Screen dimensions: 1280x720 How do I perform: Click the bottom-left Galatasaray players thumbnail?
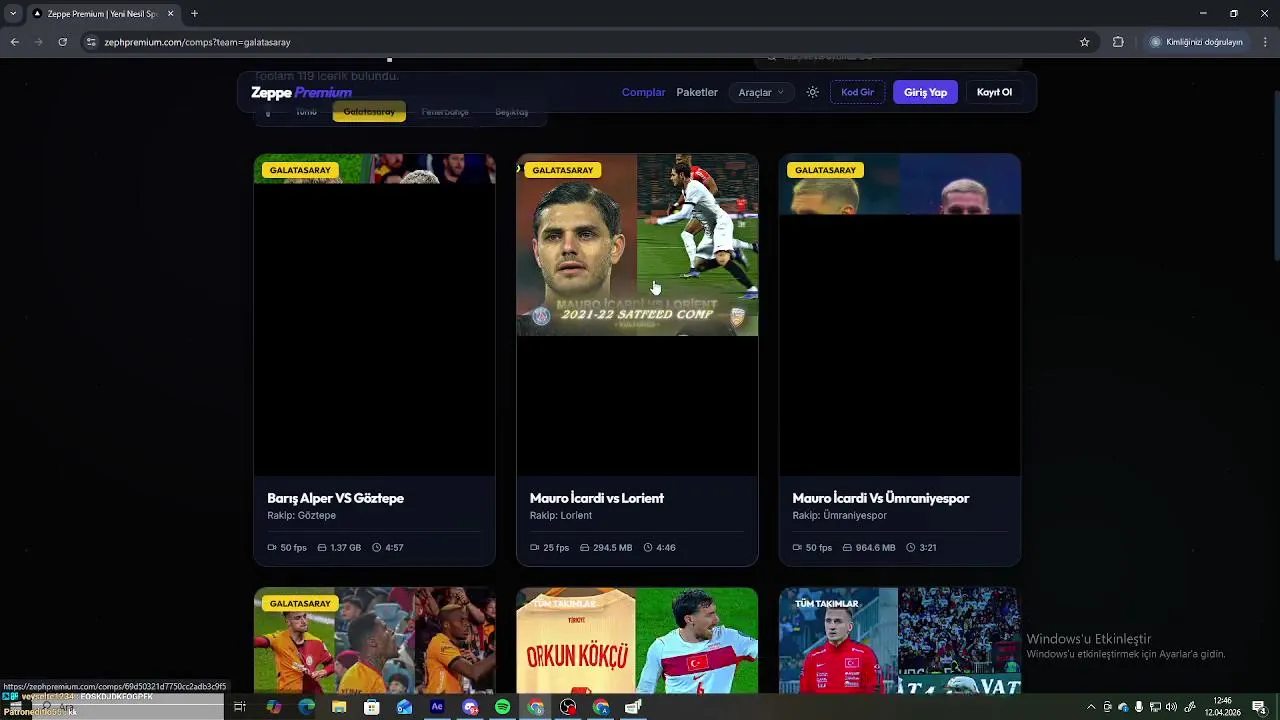374,641
